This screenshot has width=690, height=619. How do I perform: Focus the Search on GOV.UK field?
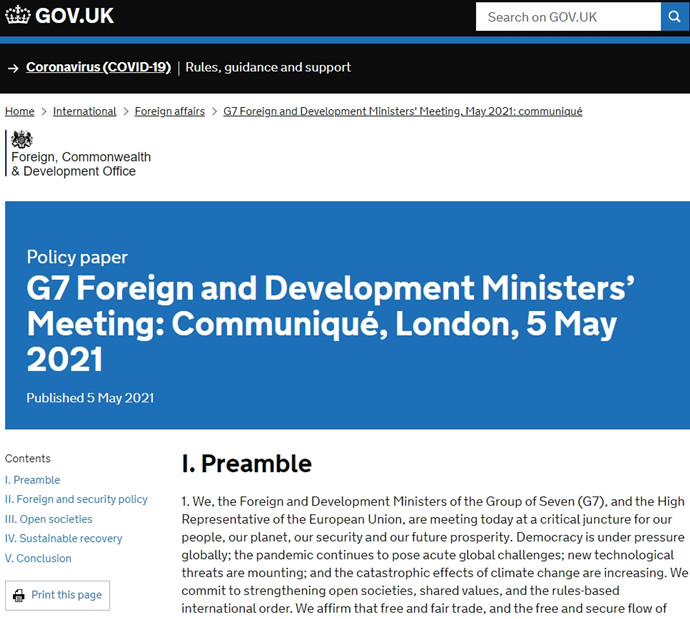[568, 17]
